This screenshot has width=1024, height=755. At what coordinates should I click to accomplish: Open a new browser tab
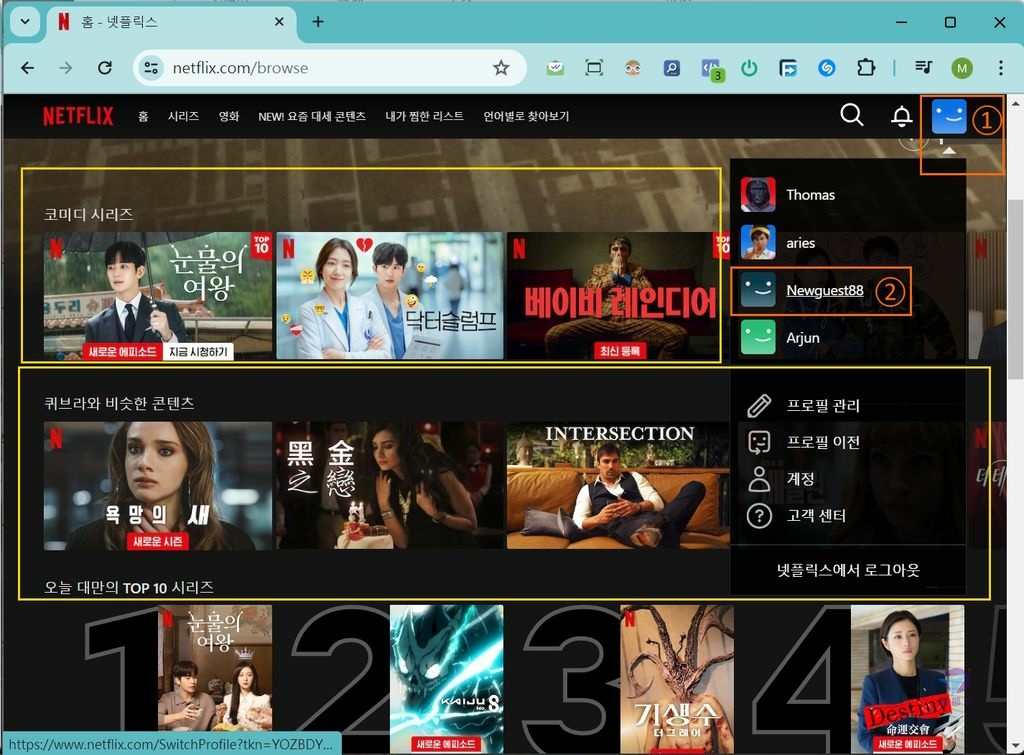318,22
